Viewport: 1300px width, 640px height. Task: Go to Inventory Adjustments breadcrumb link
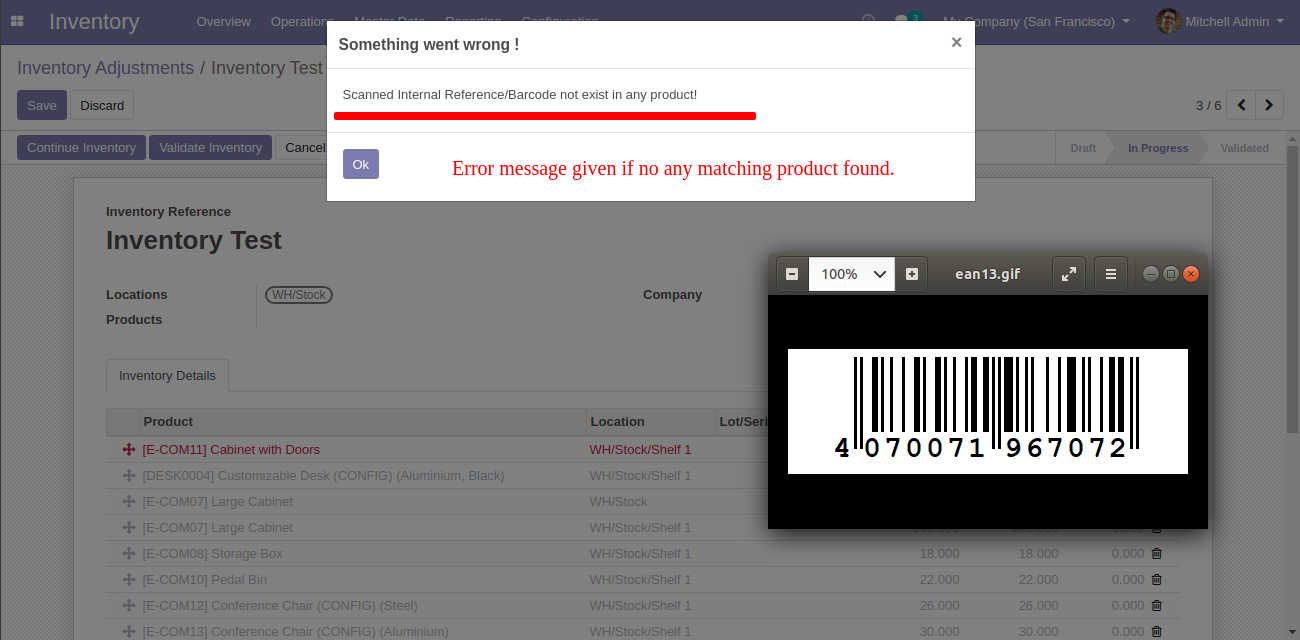click(x=105, y=68)
